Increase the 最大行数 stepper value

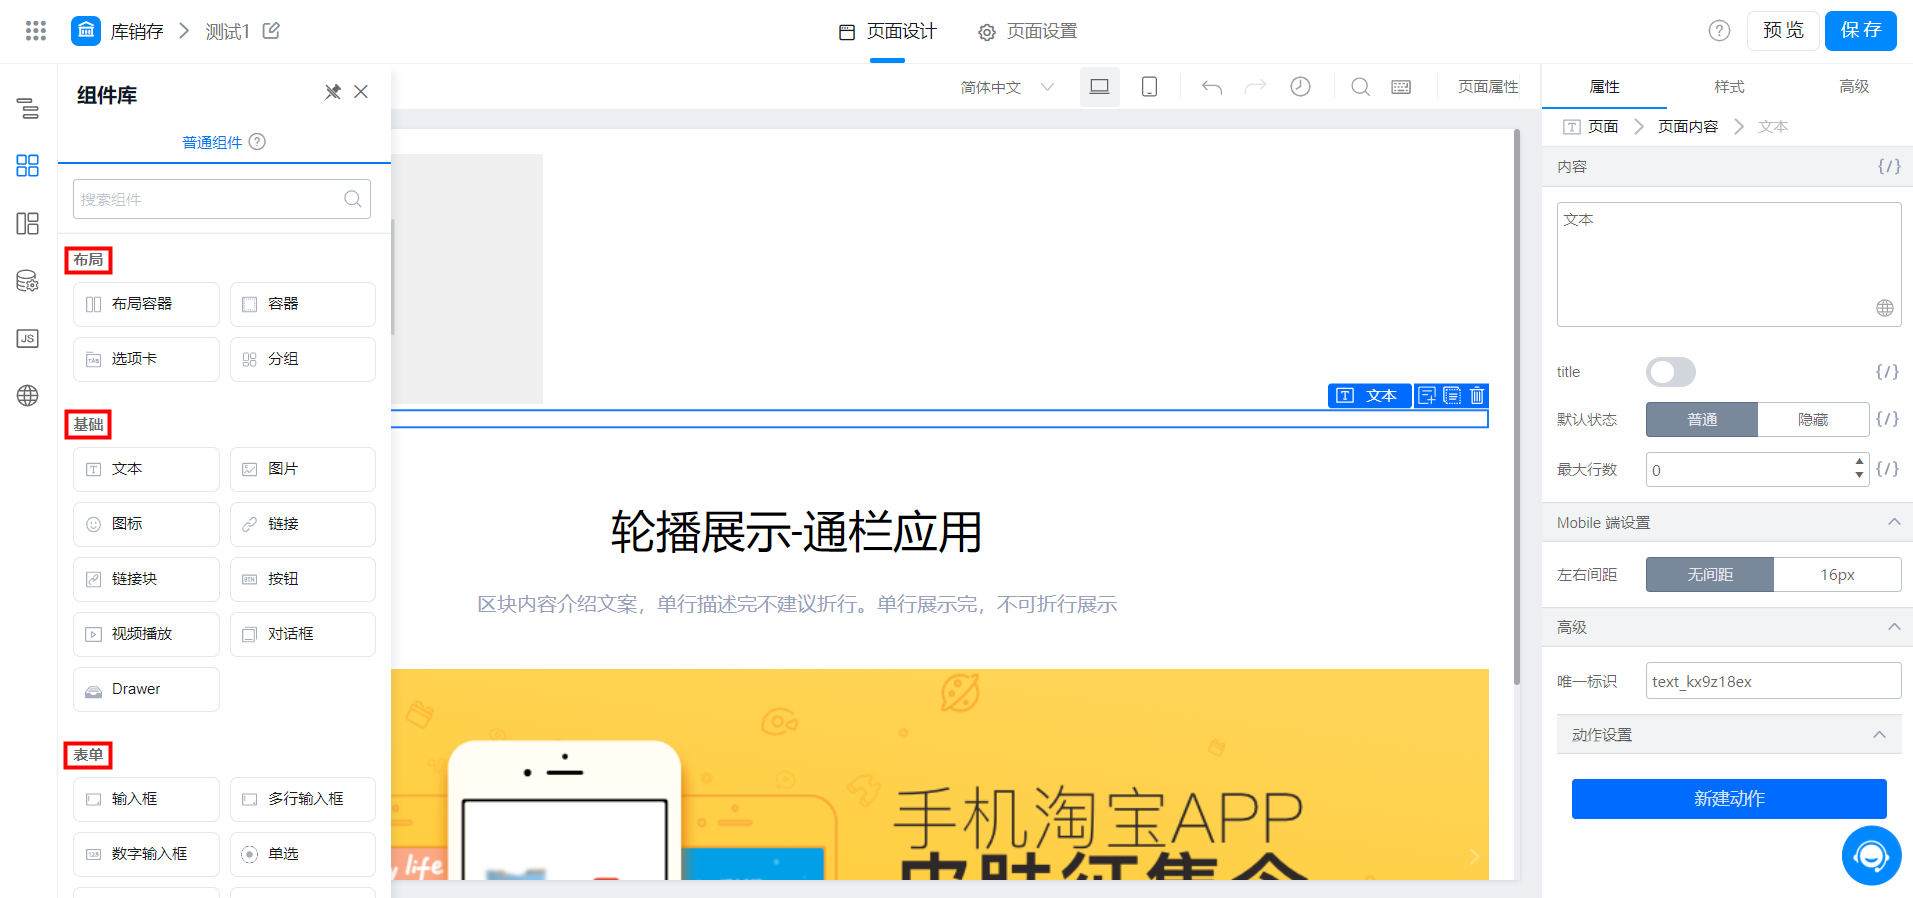[1859, 462]
